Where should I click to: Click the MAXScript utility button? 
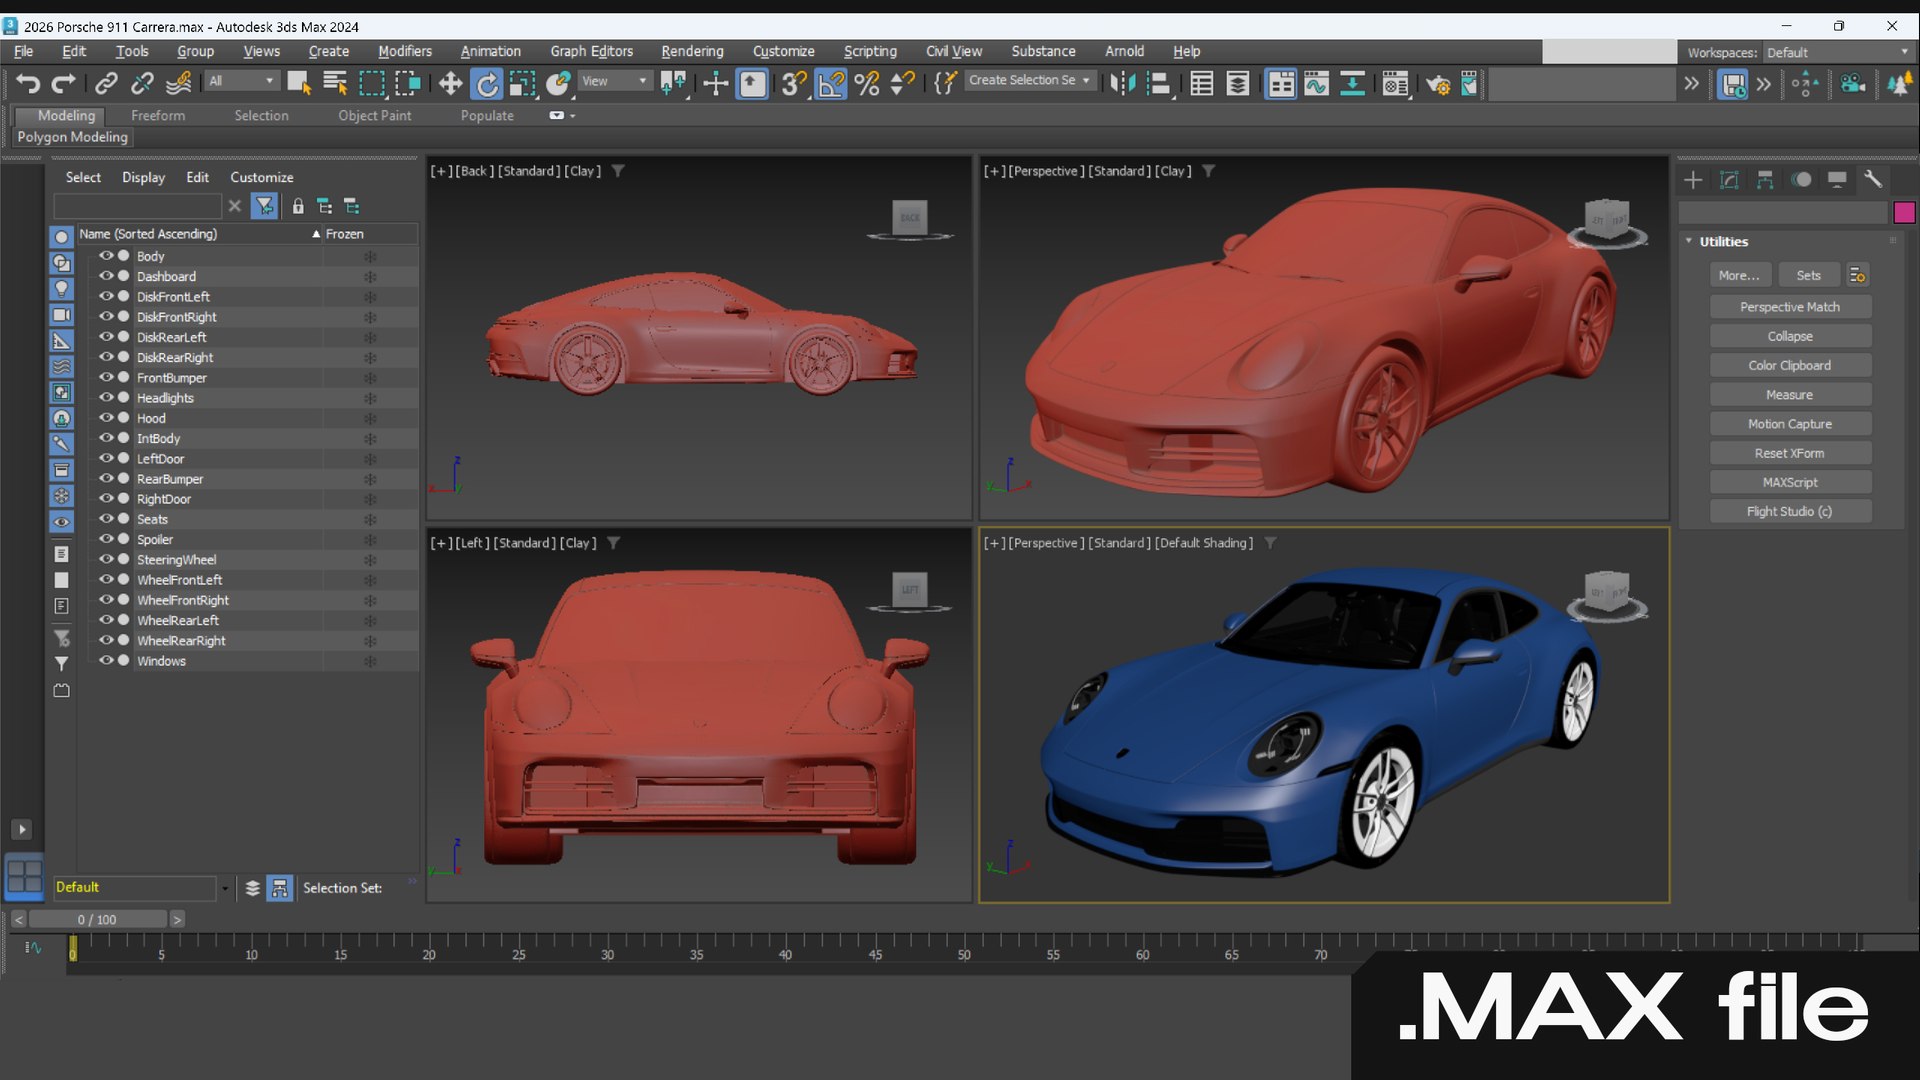click(1790, 482)
